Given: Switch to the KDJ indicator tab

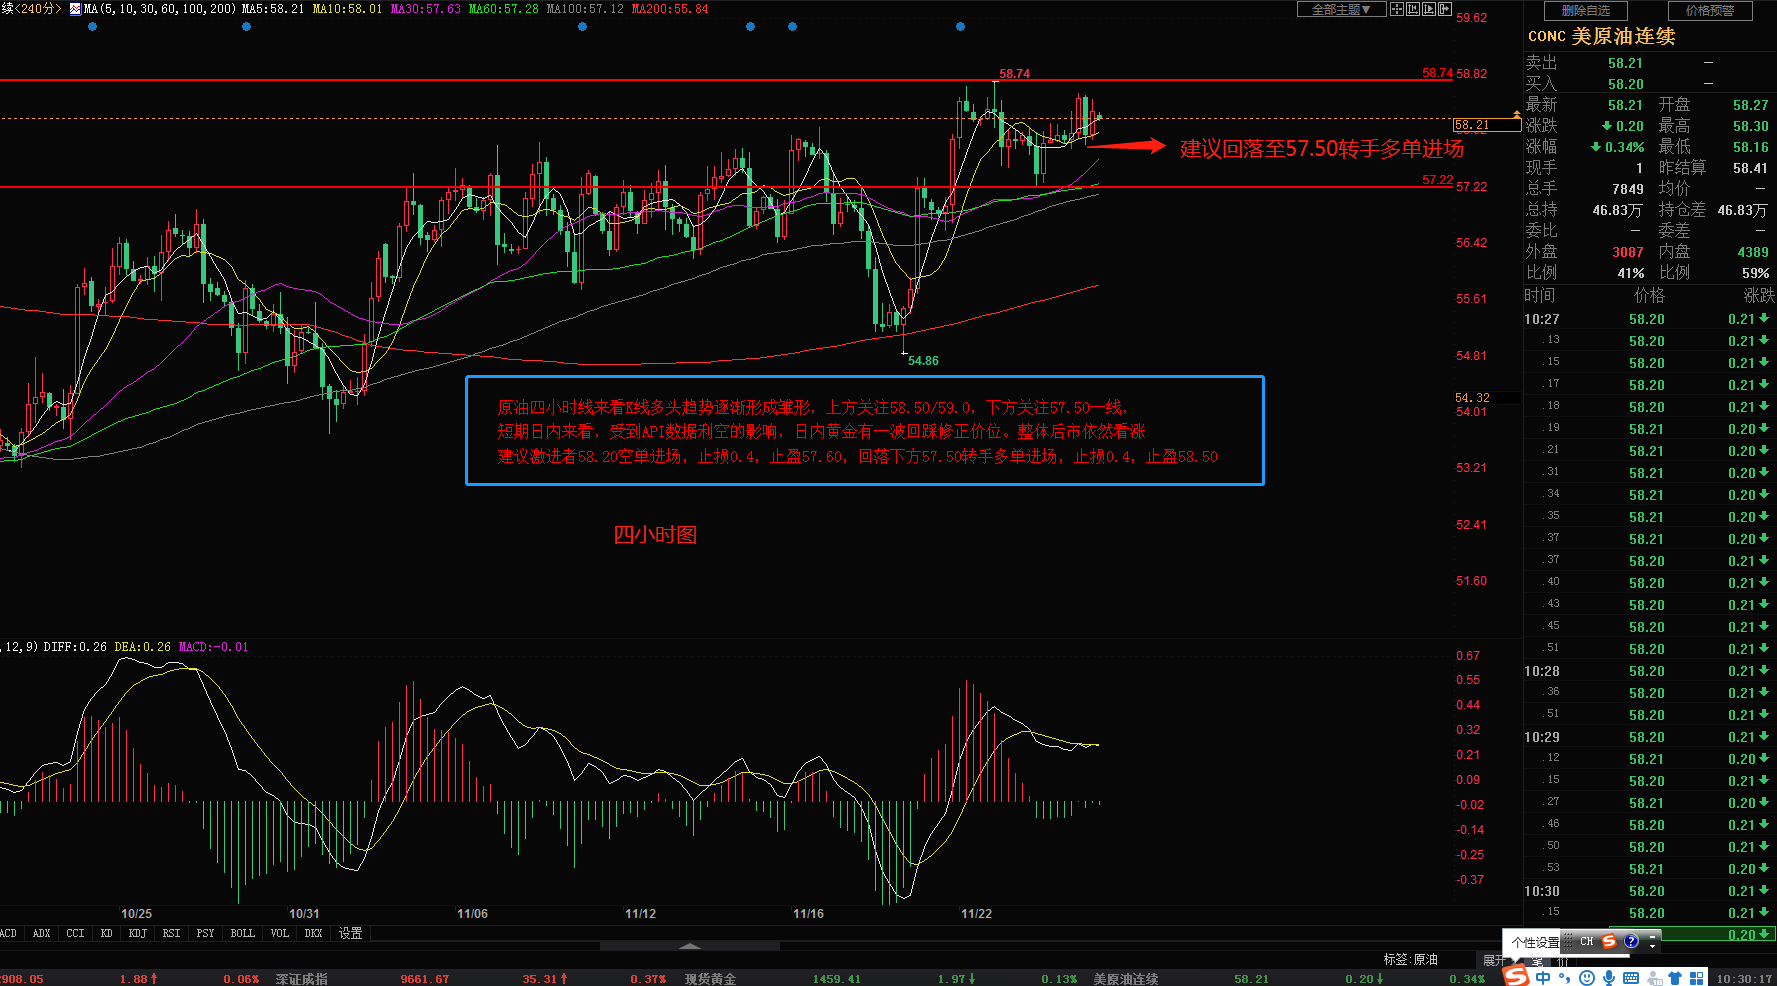Looking at the screenshot, I should click(138, 933).
